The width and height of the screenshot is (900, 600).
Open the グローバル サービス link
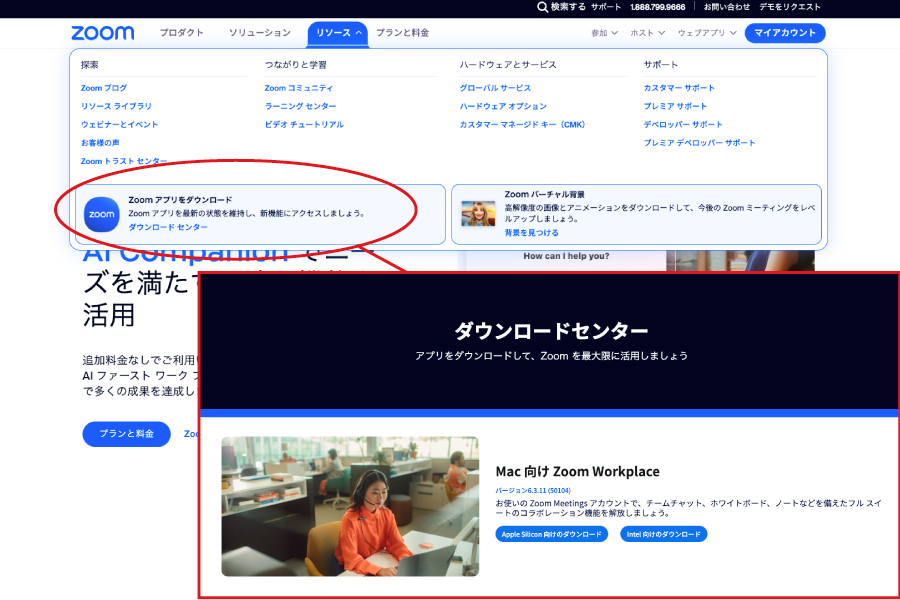coord(495,88)
